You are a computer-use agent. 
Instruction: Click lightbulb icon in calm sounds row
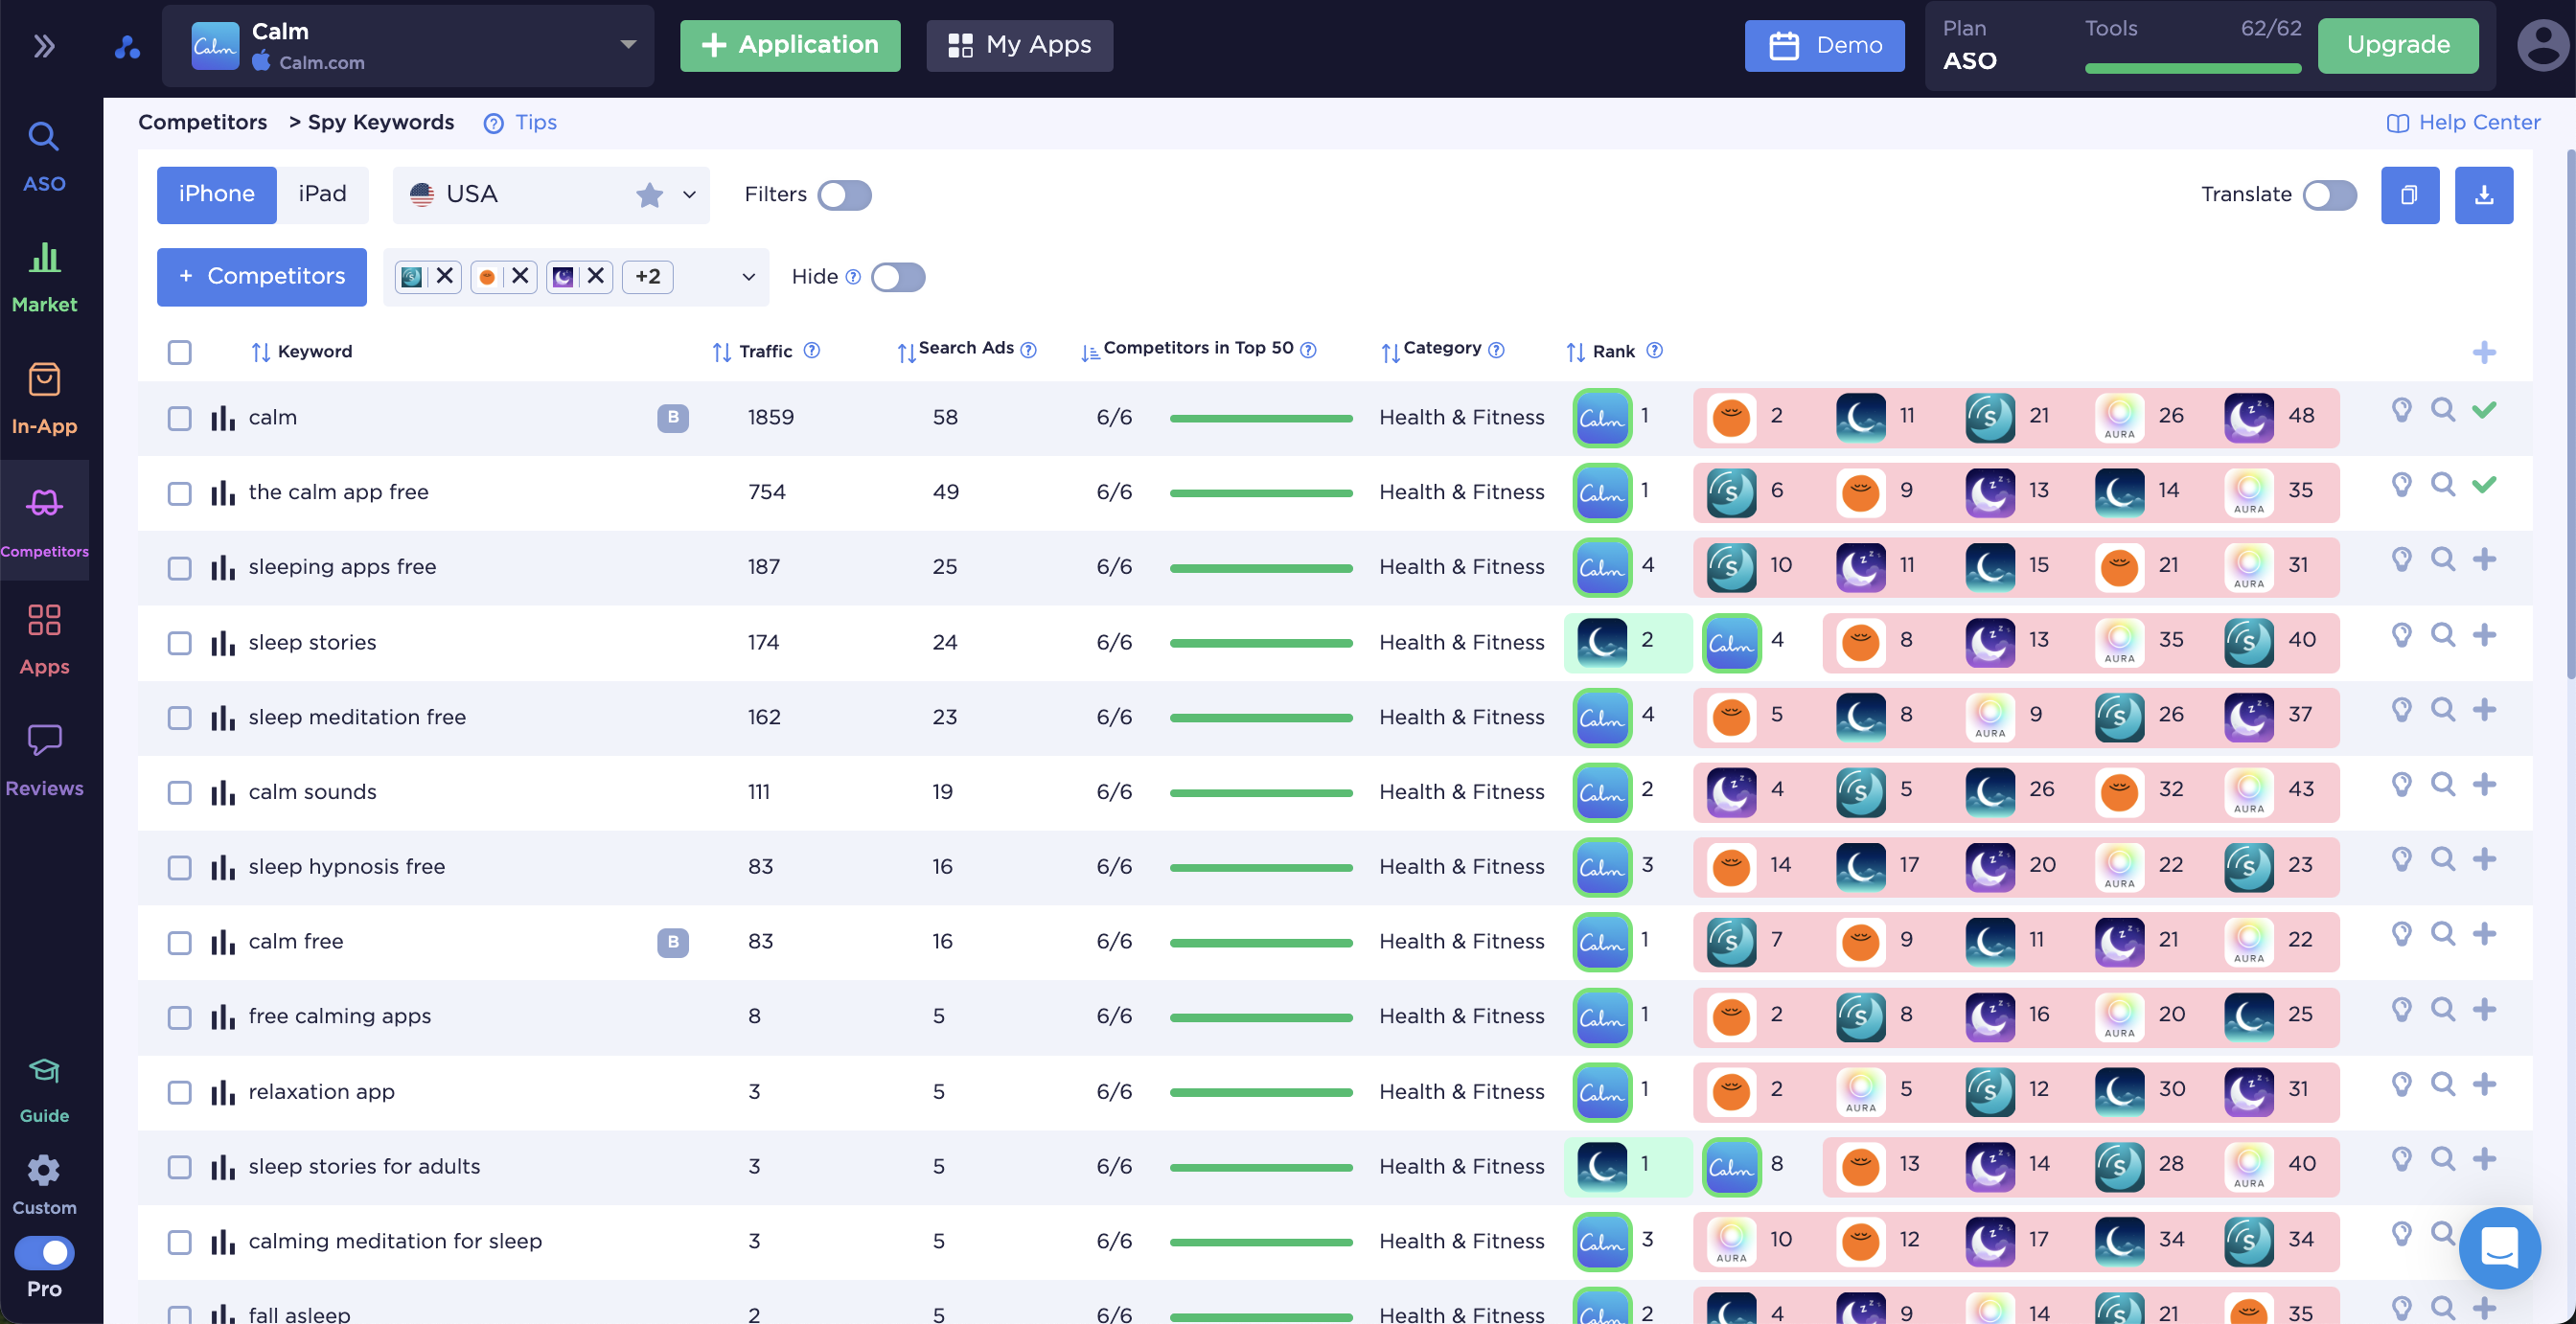pos(2401,785)
